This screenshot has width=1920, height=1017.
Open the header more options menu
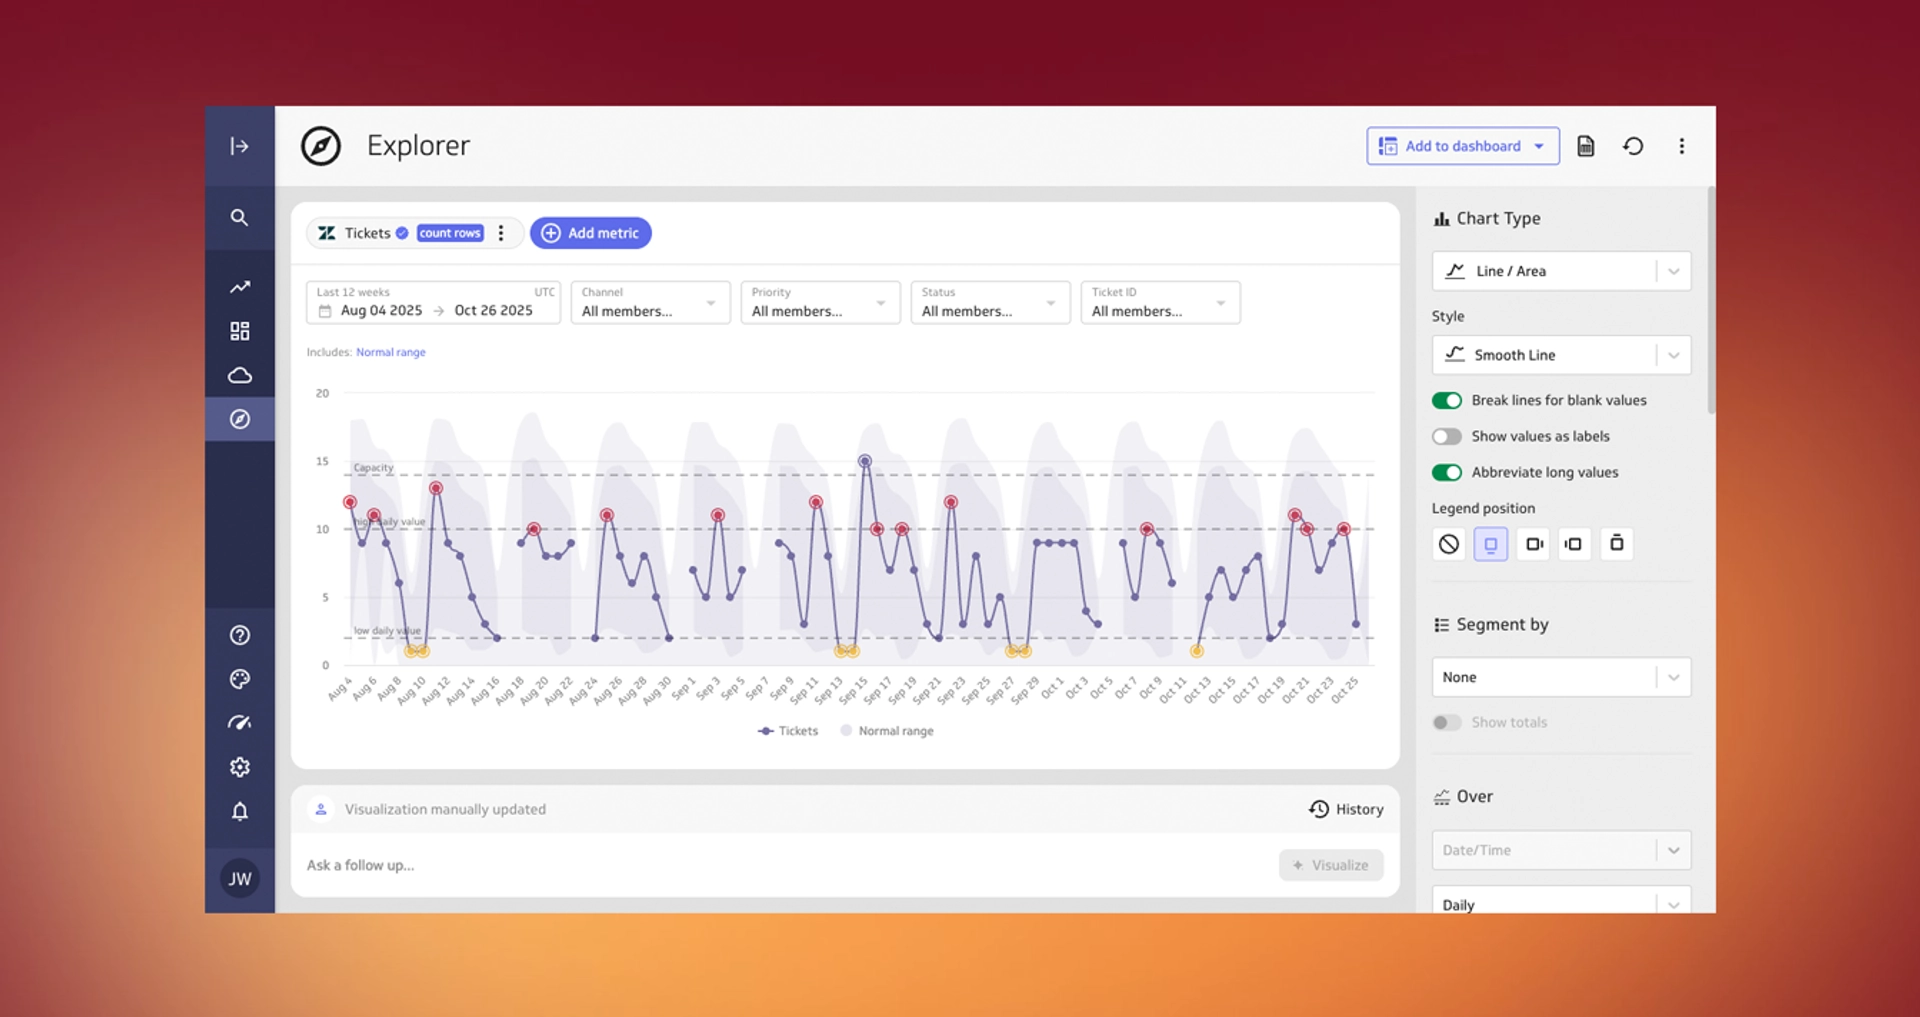tap(1681, 146)
